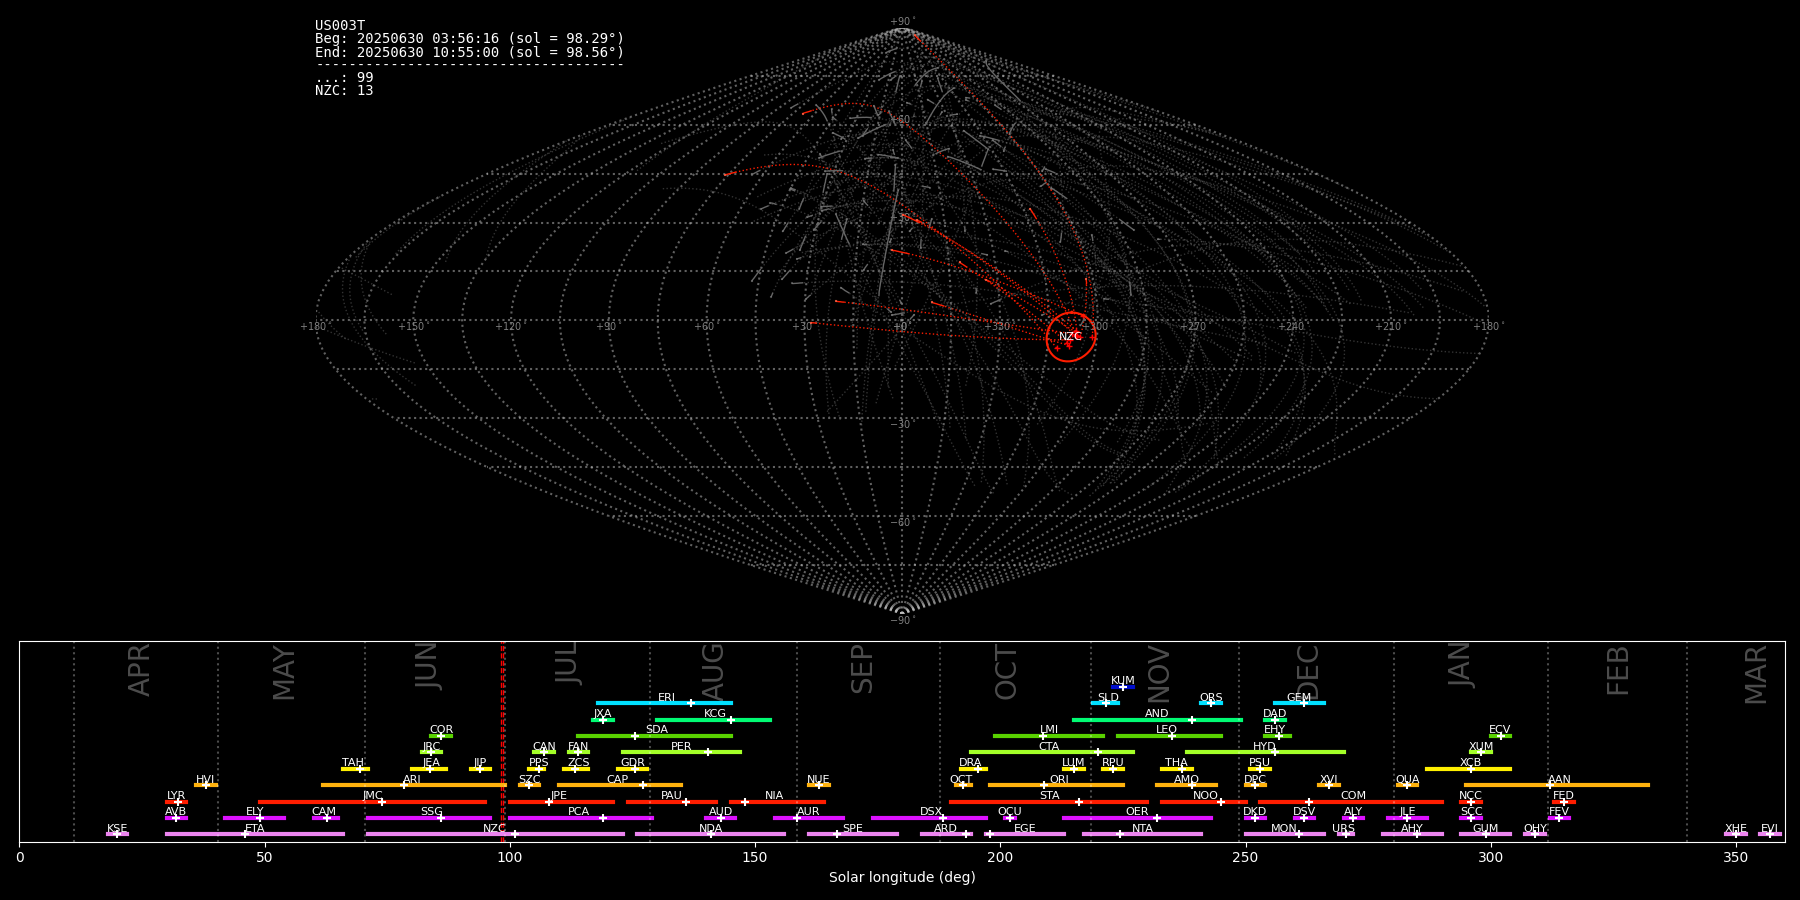Click the KCG shower label
Screen dimensions: 1800x900
pos(715,714)
